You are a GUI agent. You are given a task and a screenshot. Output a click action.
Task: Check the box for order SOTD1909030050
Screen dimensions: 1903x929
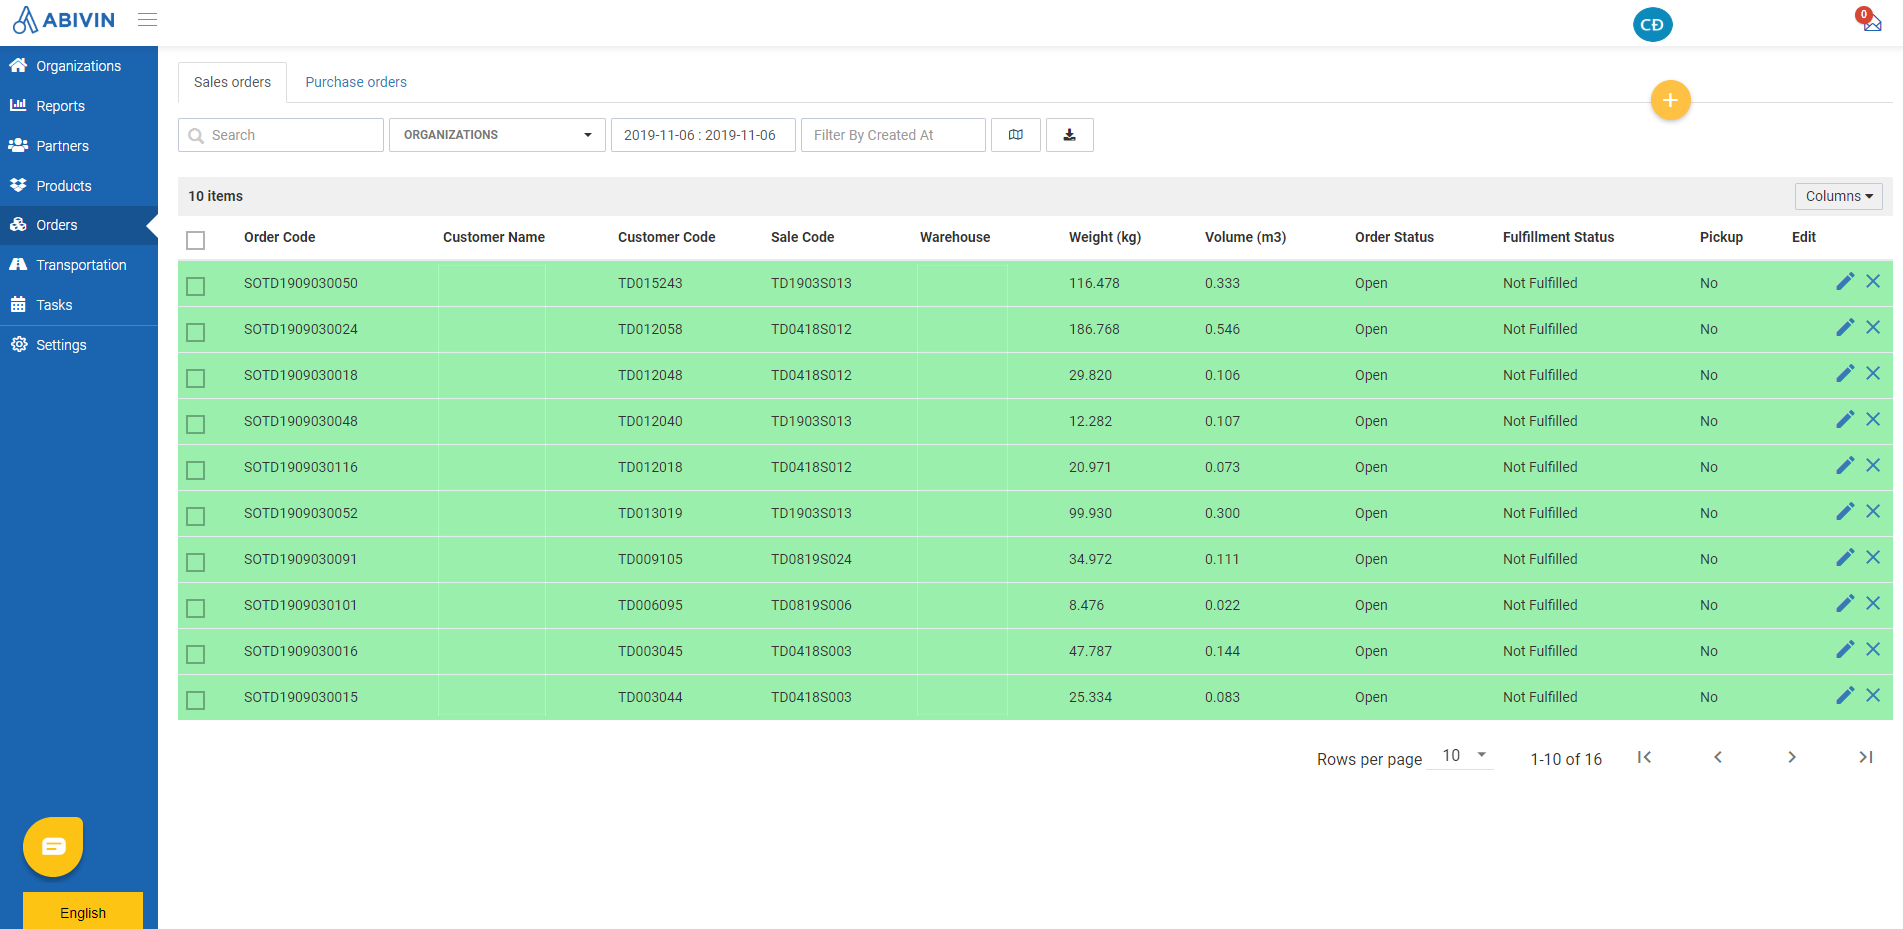tap(196, 286)
